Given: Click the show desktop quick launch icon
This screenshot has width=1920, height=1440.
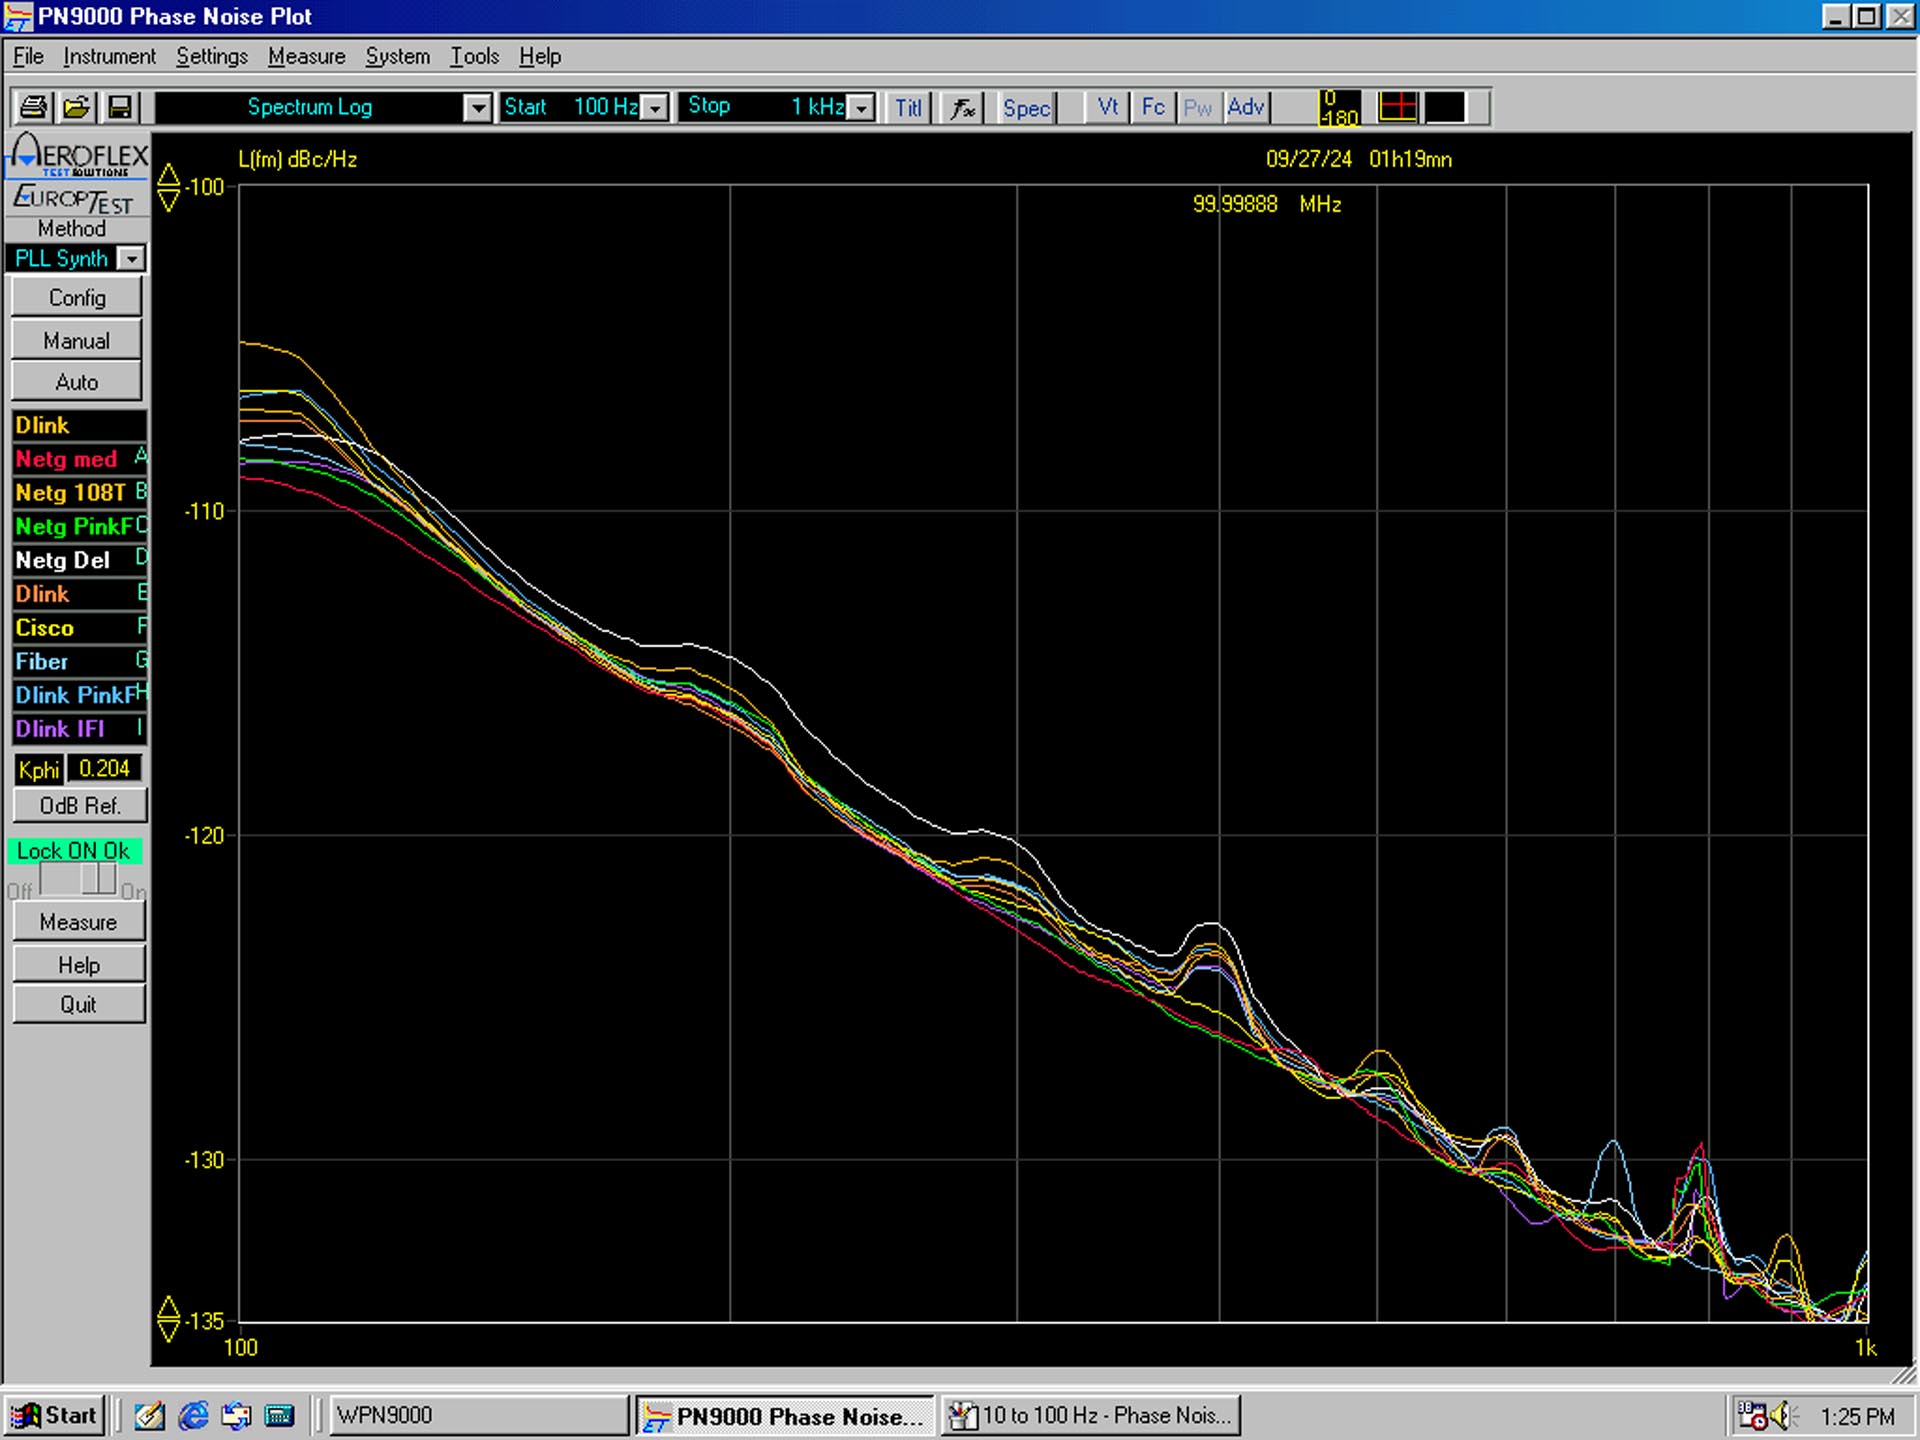Looking at the screenshot, I should click(279, 1415).
